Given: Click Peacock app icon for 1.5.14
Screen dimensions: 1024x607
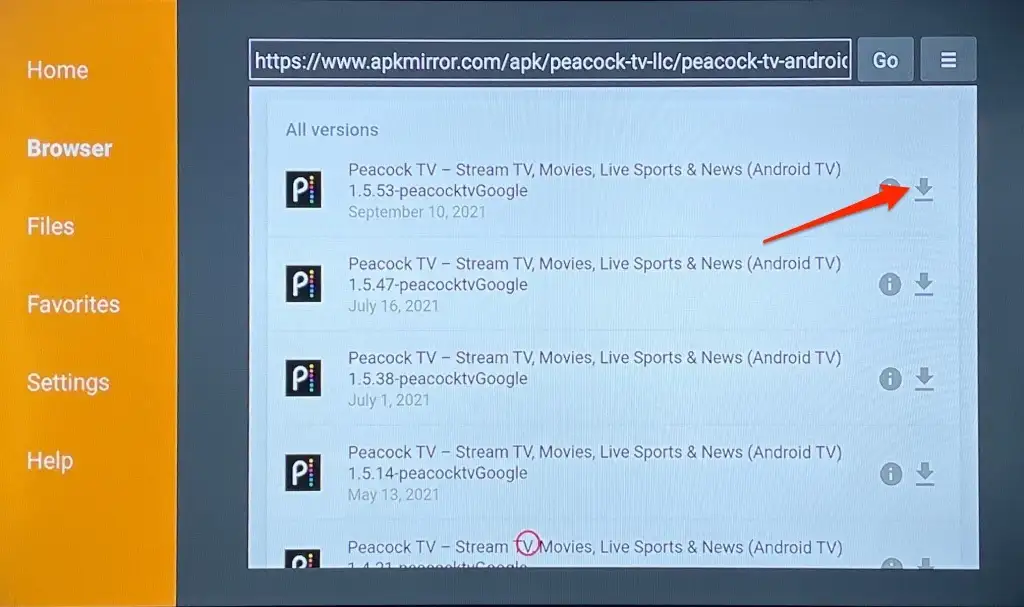Looking at the screenshot, I should click(303, 472).
